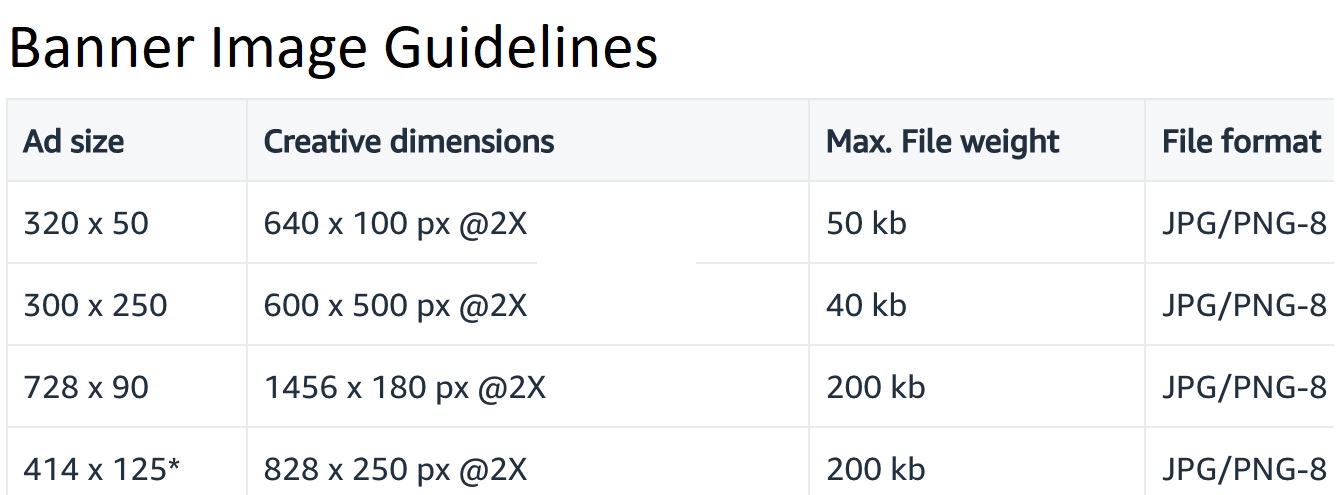Click the Creative dimensions column header
Viewport: 1337px width, 495px height.
(x=408, y=141)
